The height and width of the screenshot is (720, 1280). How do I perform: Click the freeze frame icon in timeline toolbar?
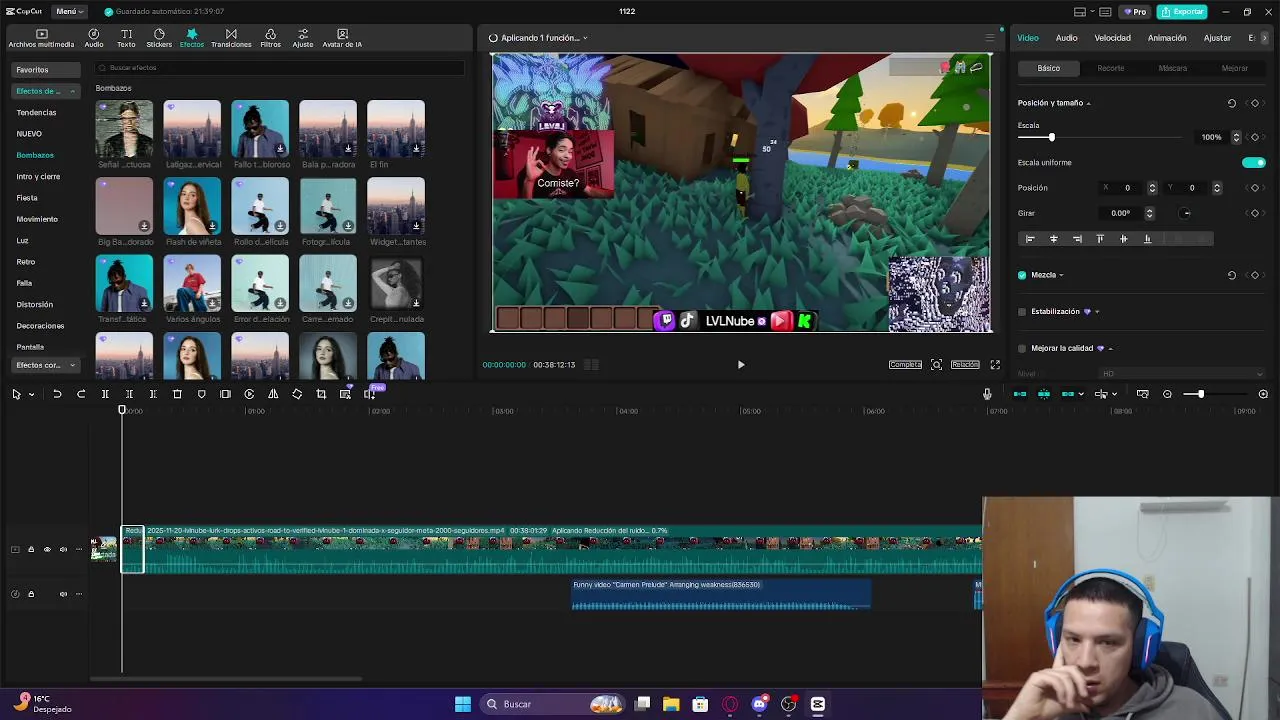pos(225,394)
